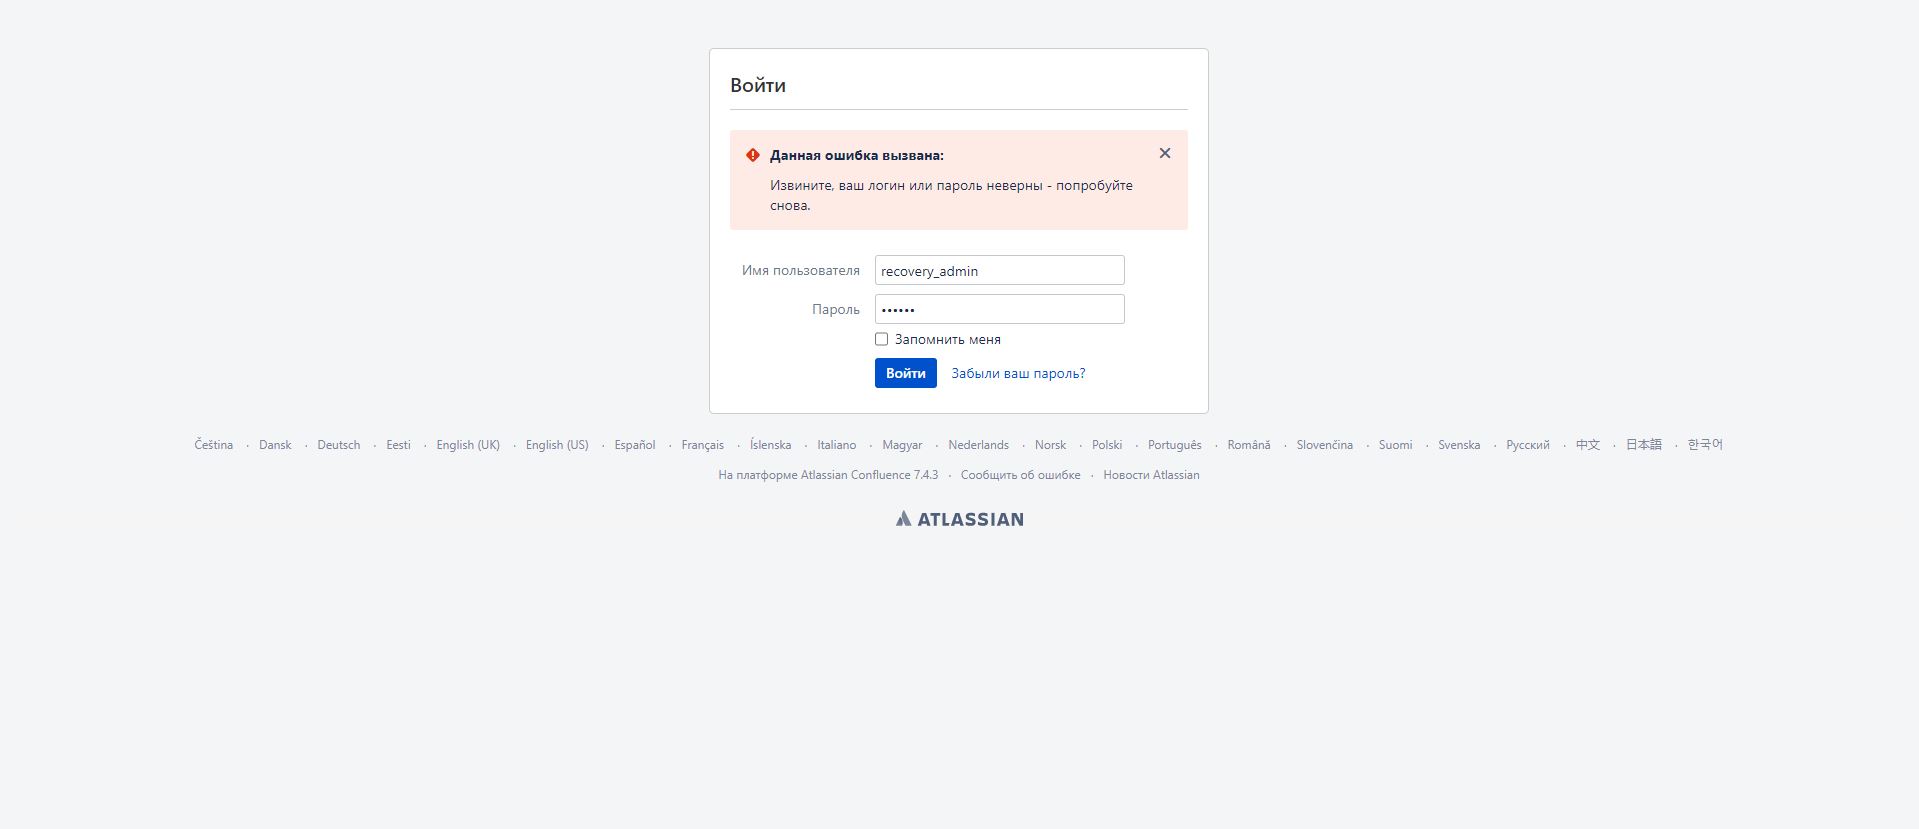This screenshot has height=829, width=1919.
Task: Focus the Пароль input field
Action: point(1000,309)
